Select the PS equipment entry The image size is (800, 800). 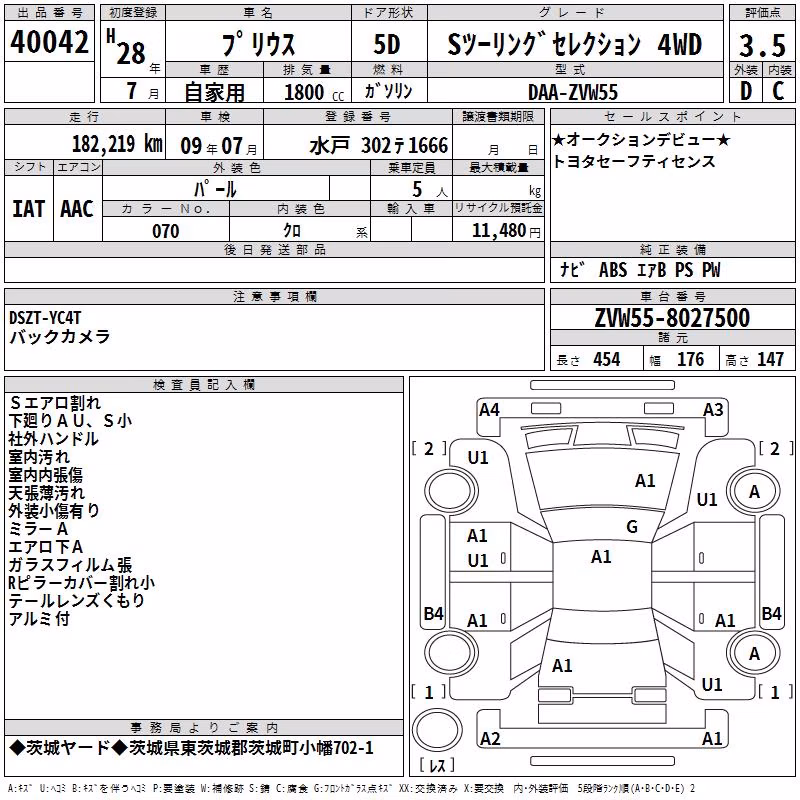click(x=684, y=270)
